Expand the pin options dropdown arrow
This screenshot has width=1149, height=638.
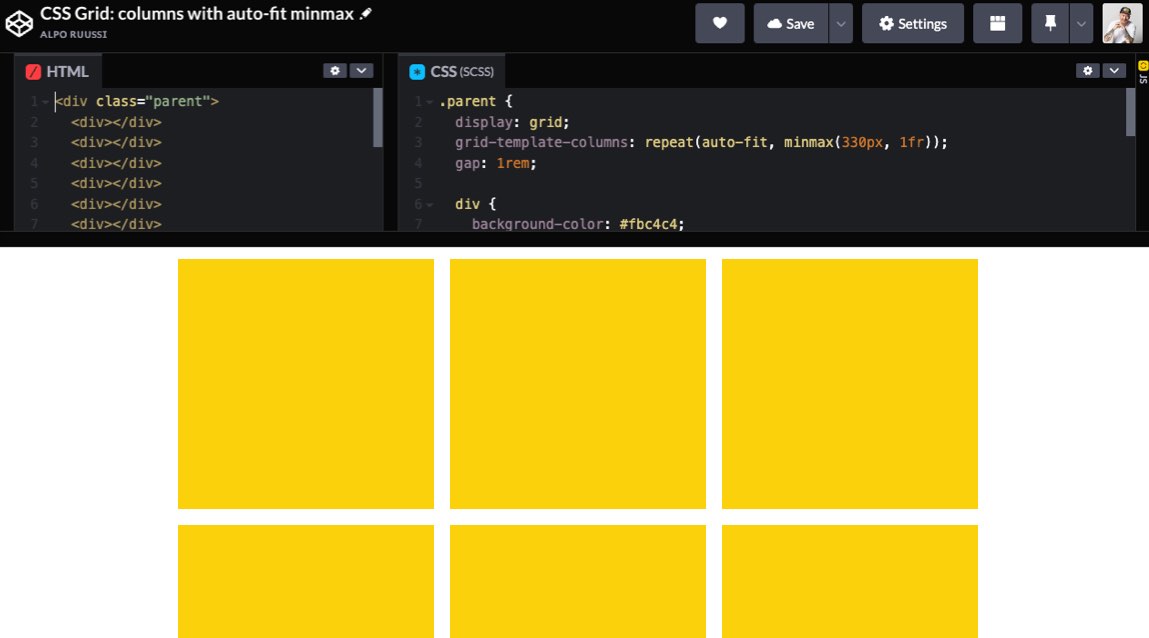tap(1081, 23)
